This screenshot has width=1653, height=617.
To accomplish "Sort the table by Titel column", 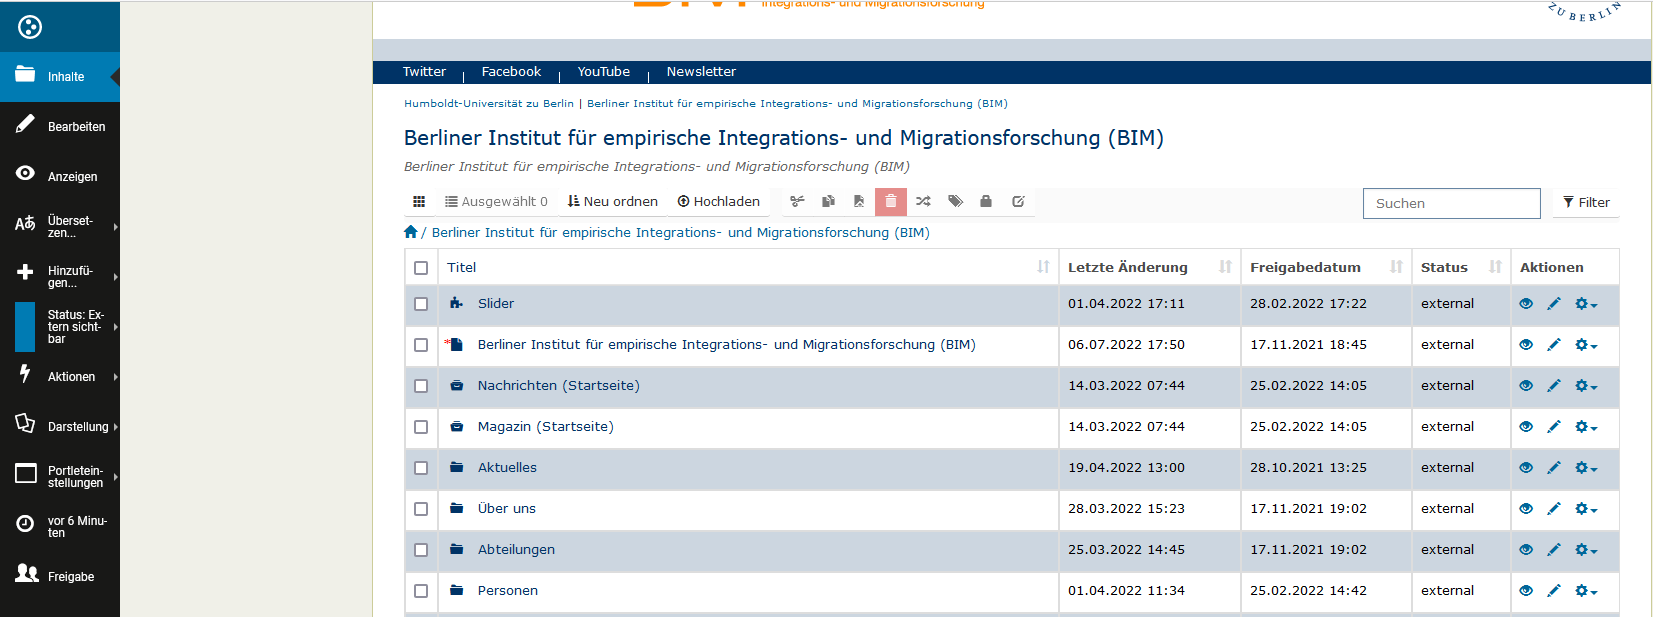I will click(x=748, y=267).
